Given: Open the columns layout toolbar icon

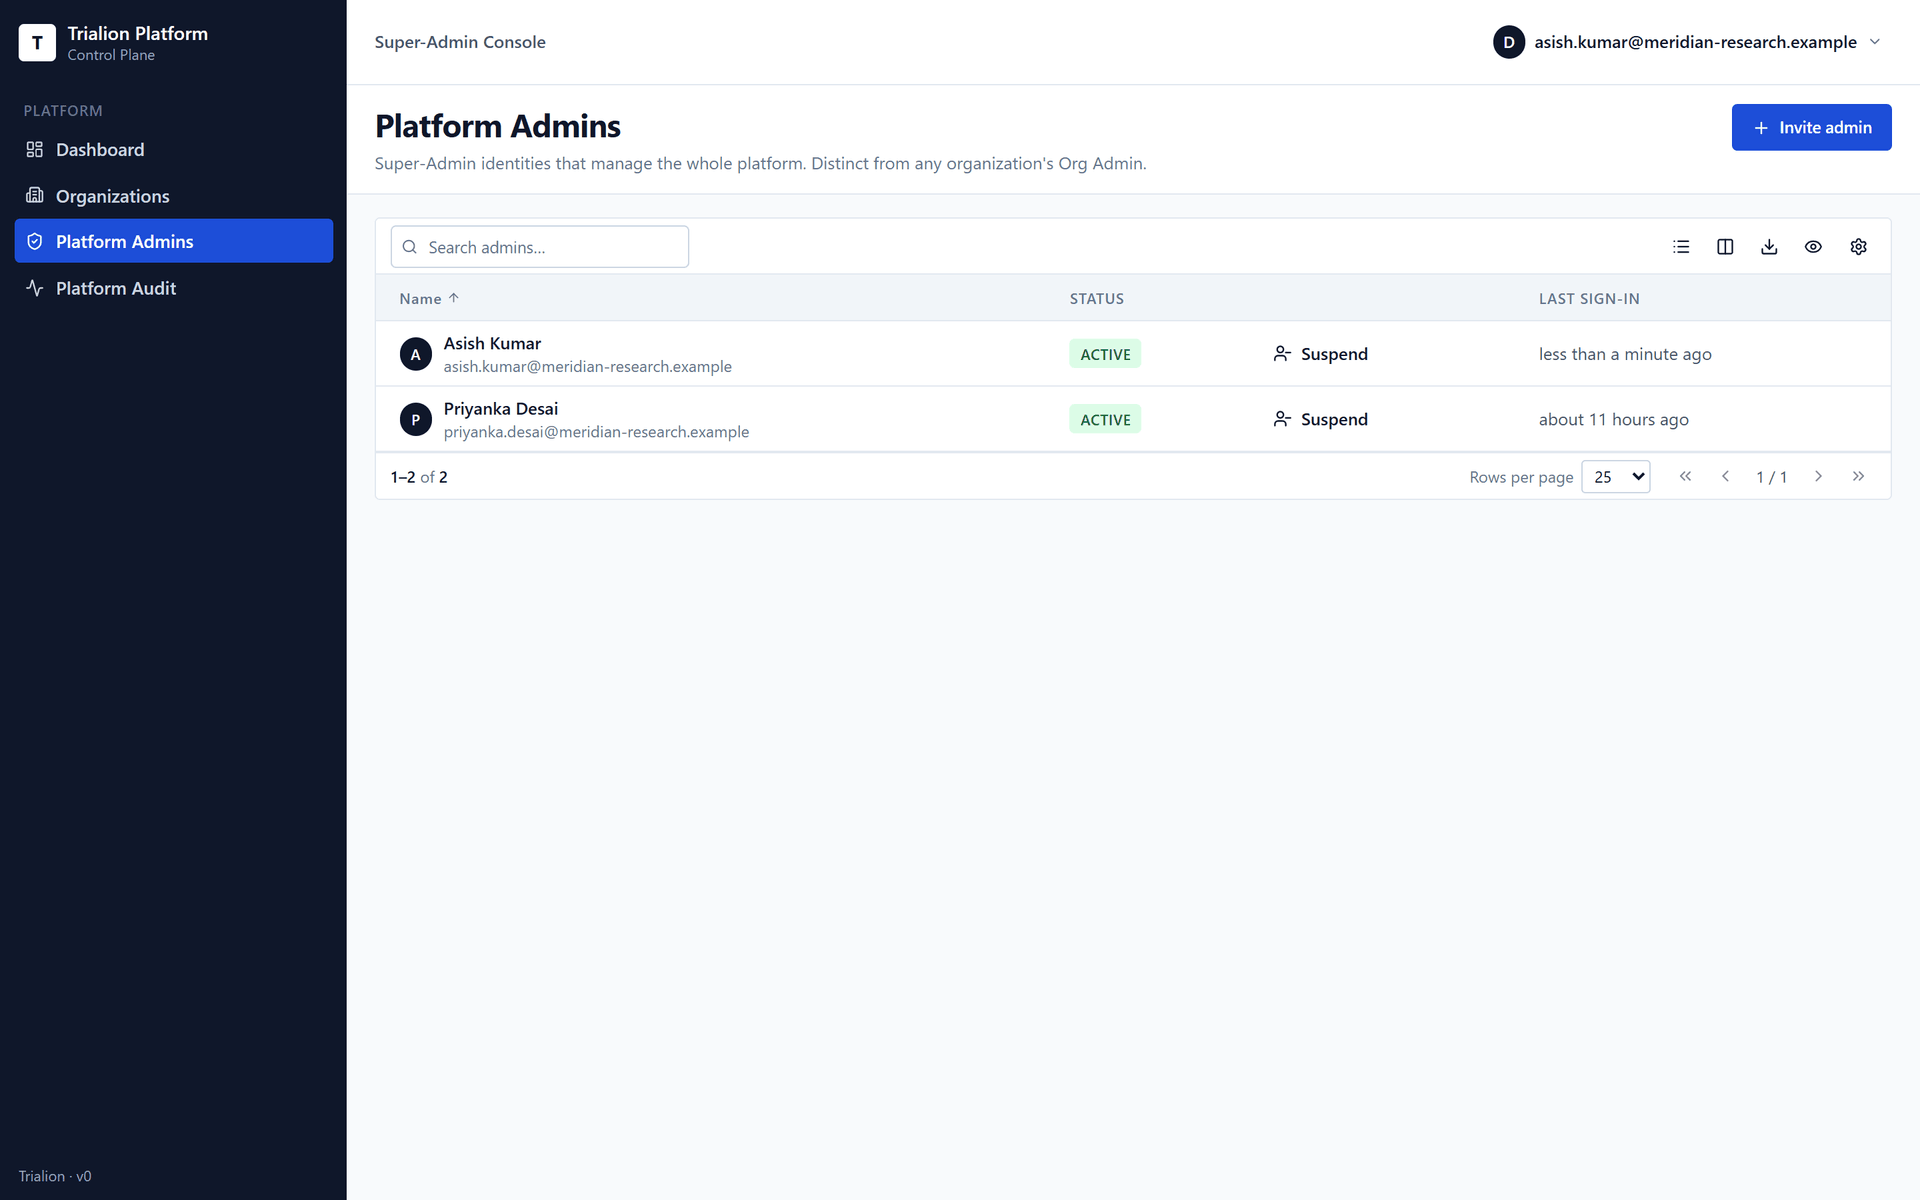Looking at the screenshot, I should [1725, 247].
